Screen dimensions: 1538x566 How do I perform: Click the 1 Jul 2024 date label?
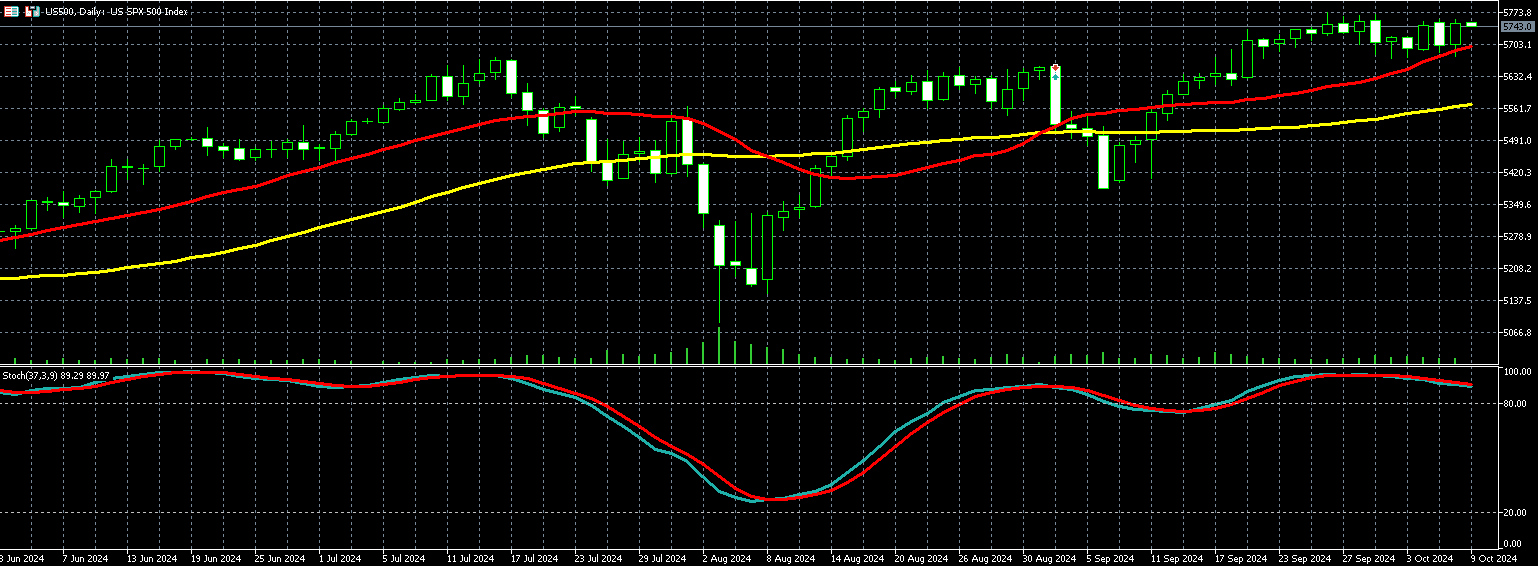point(341,558)
